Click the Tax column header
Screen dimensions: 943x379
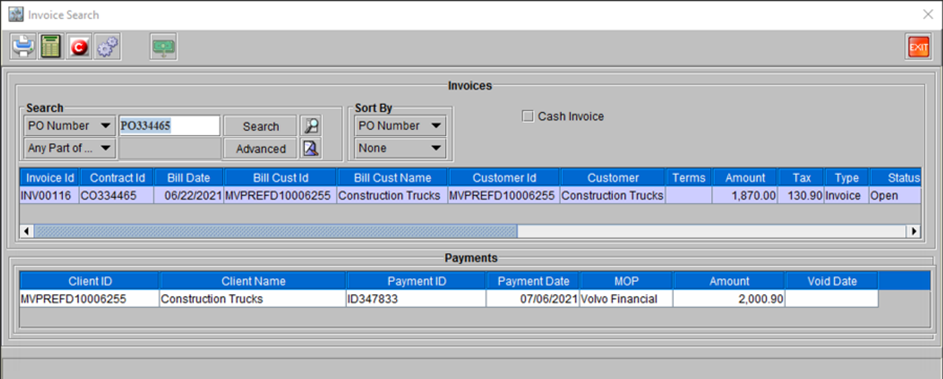pos(801,178)
